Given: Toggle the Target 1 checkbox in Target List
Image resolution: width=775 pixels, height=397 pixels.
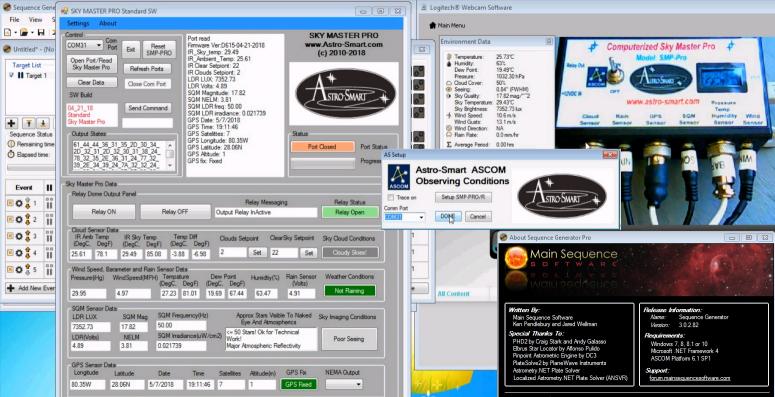Looking at the screenshot, I should coord(12,75).
